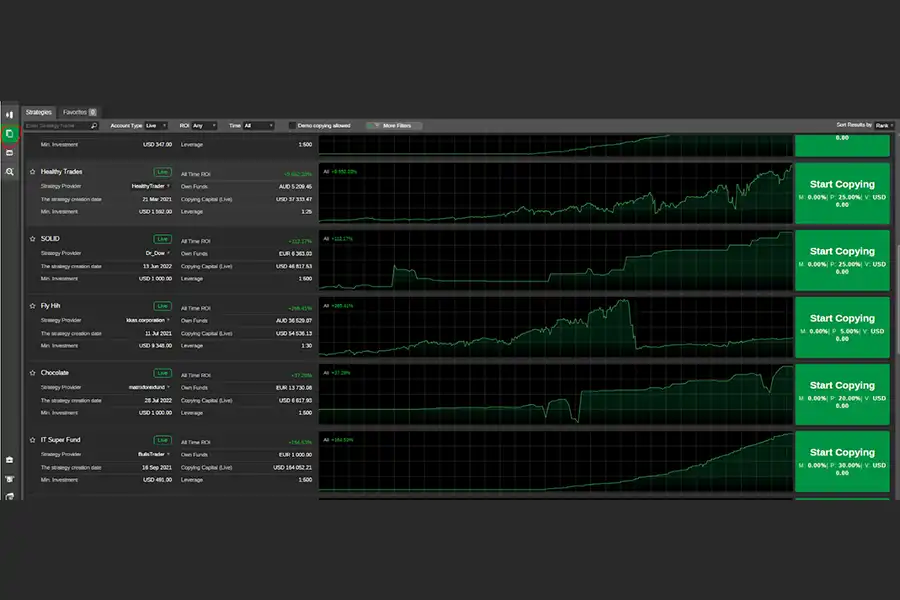
Task: Expand HealthyTrader provider dropdown arrow
Action: pyautogui.click(x=168, y=186)
